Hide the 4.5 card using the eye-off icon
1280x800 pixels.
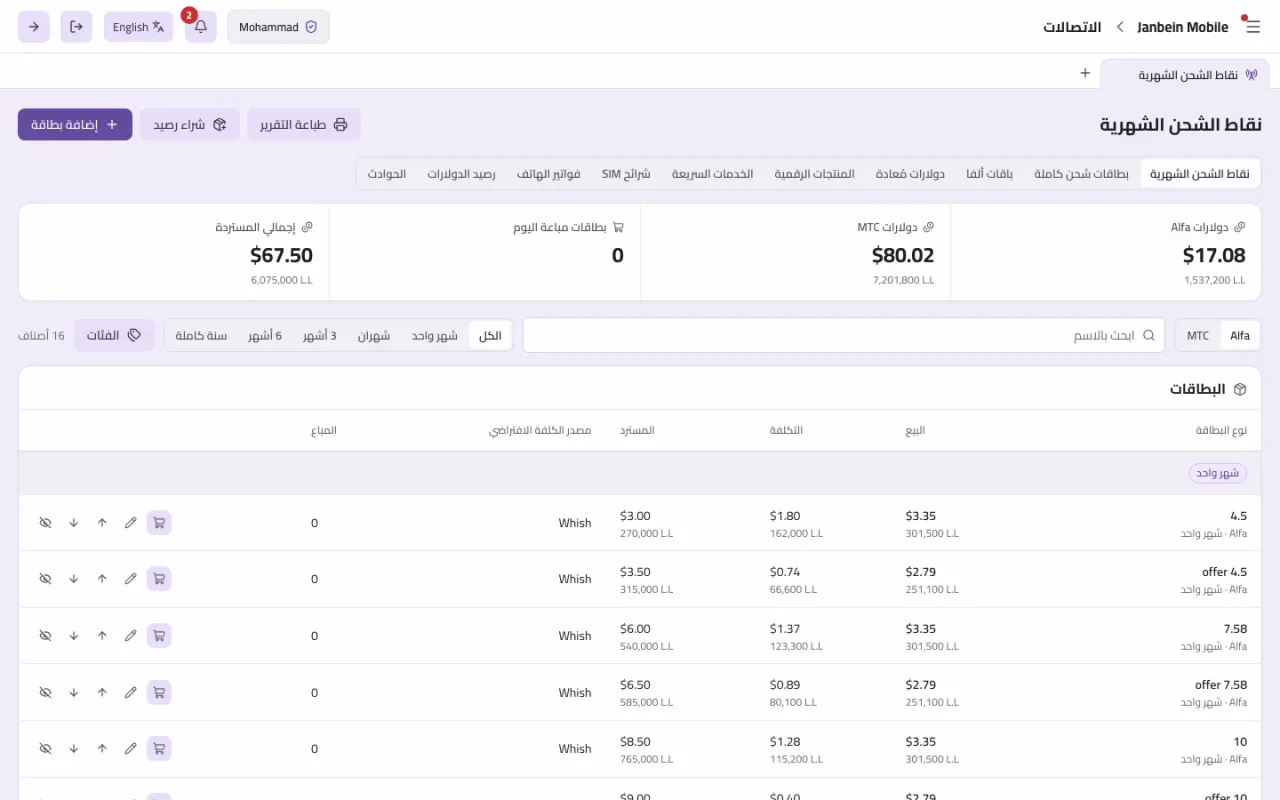(45, 523)
